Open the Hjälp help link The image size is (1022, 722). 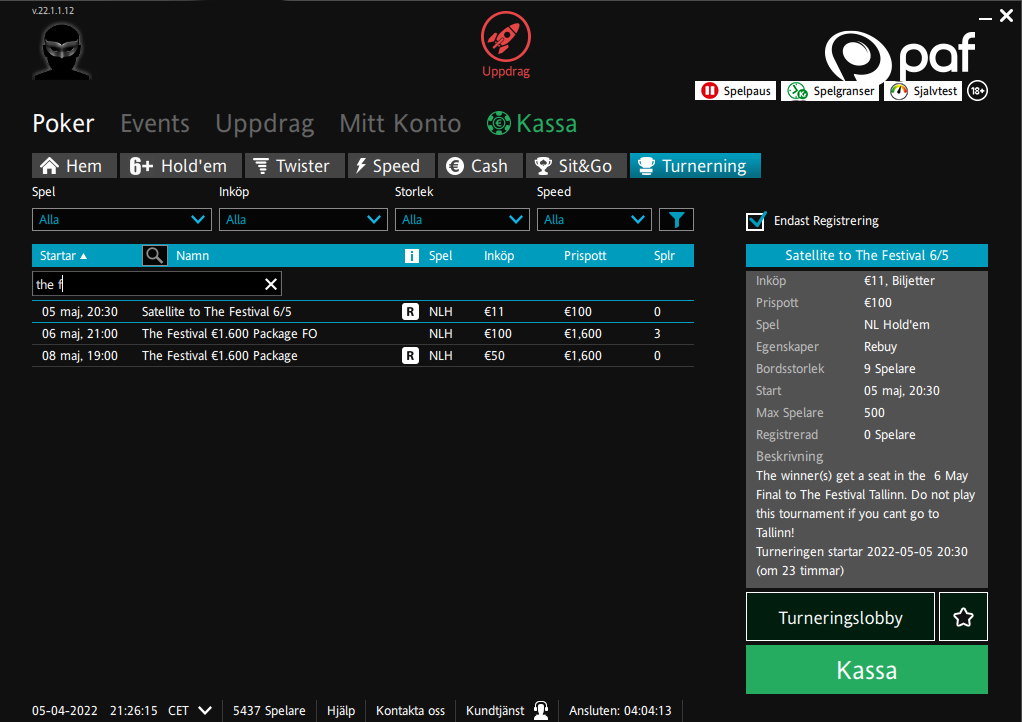point(341,710)
